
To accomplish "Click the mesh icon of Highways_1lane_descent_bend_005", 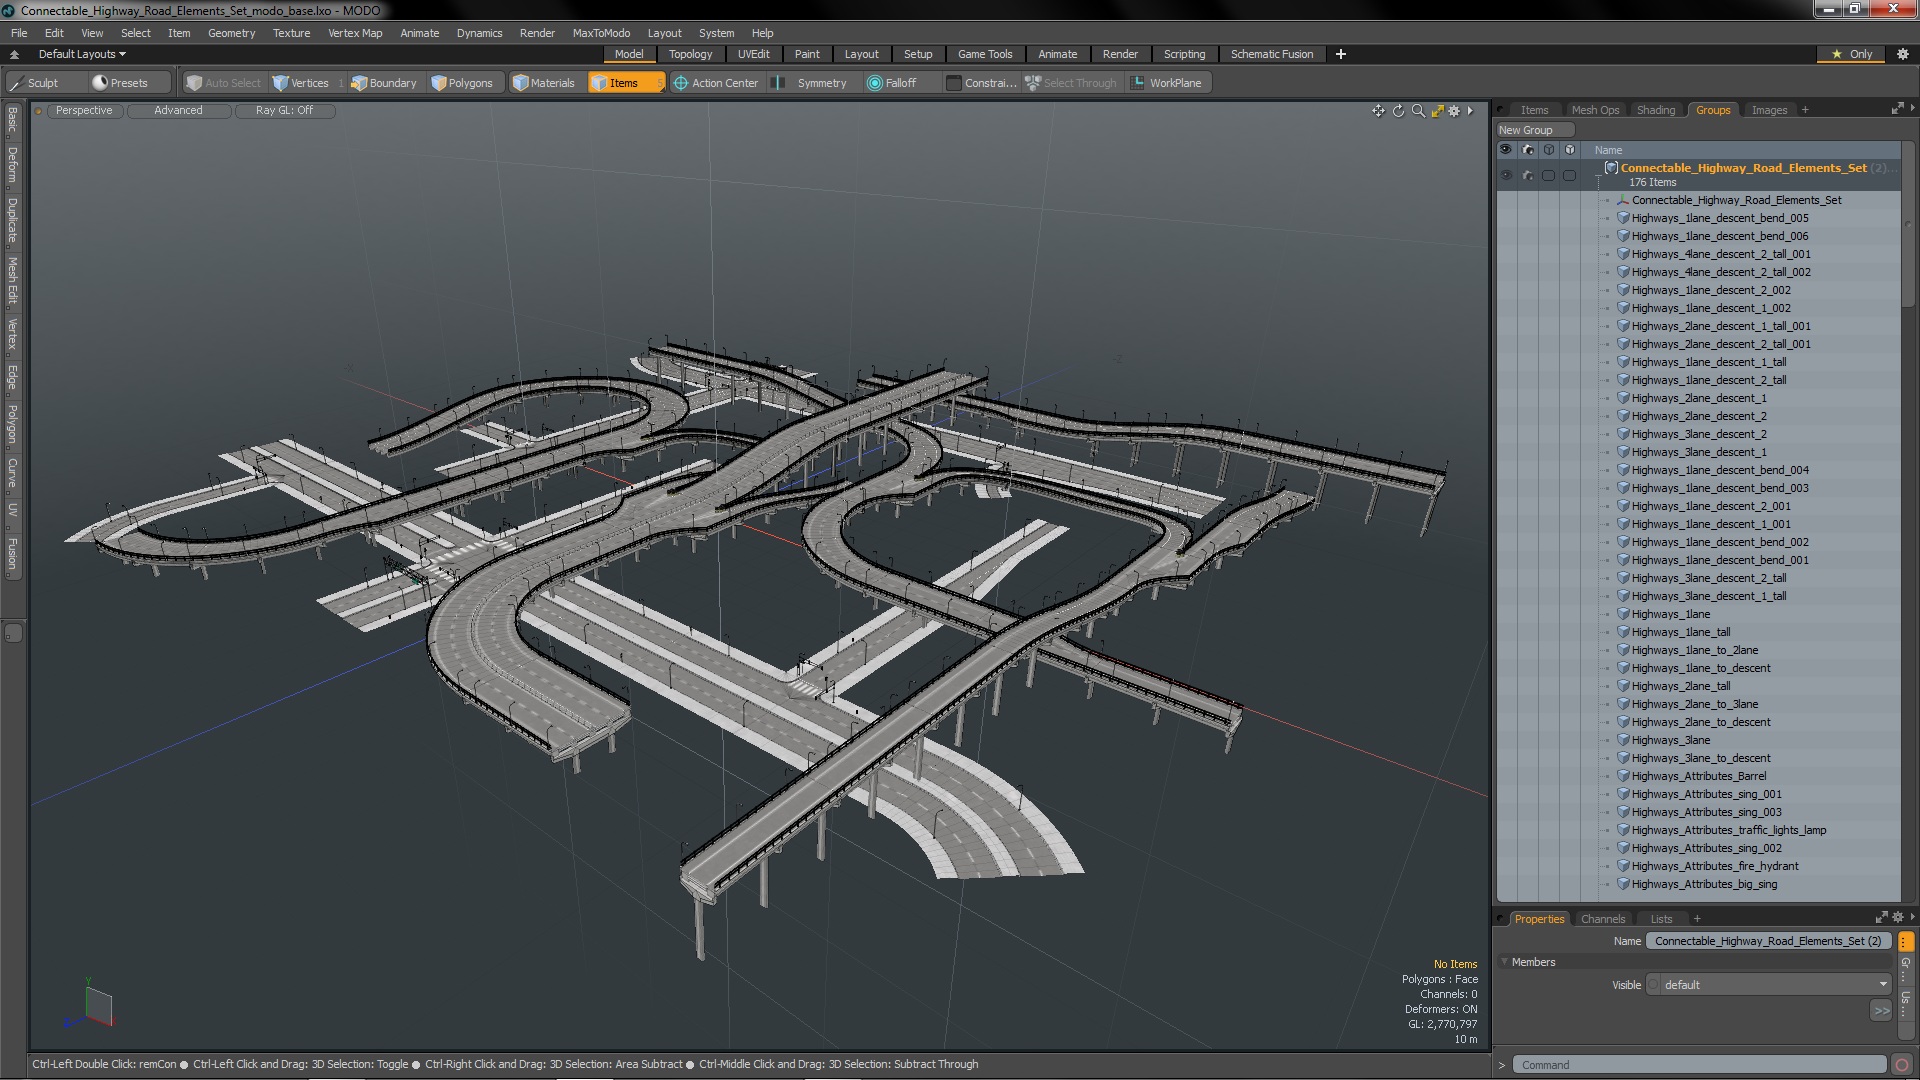I will click(1624, 218).
